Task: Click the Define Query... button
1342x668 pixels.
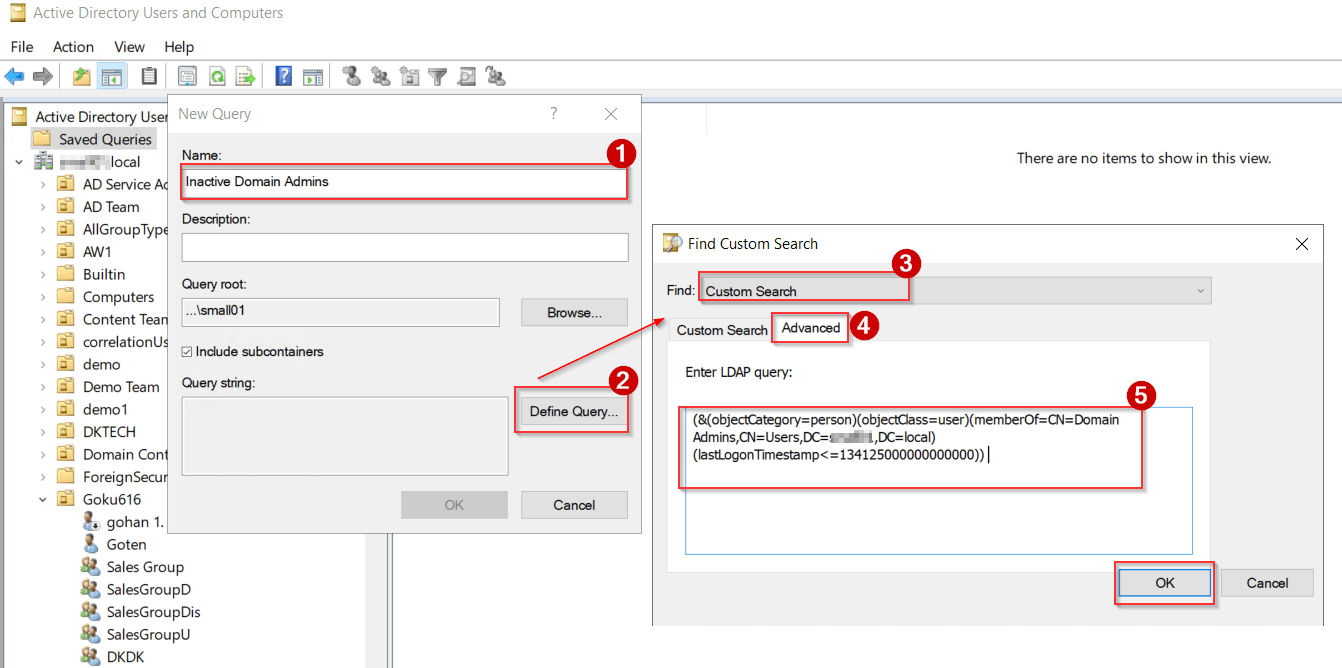Action: 574,411
